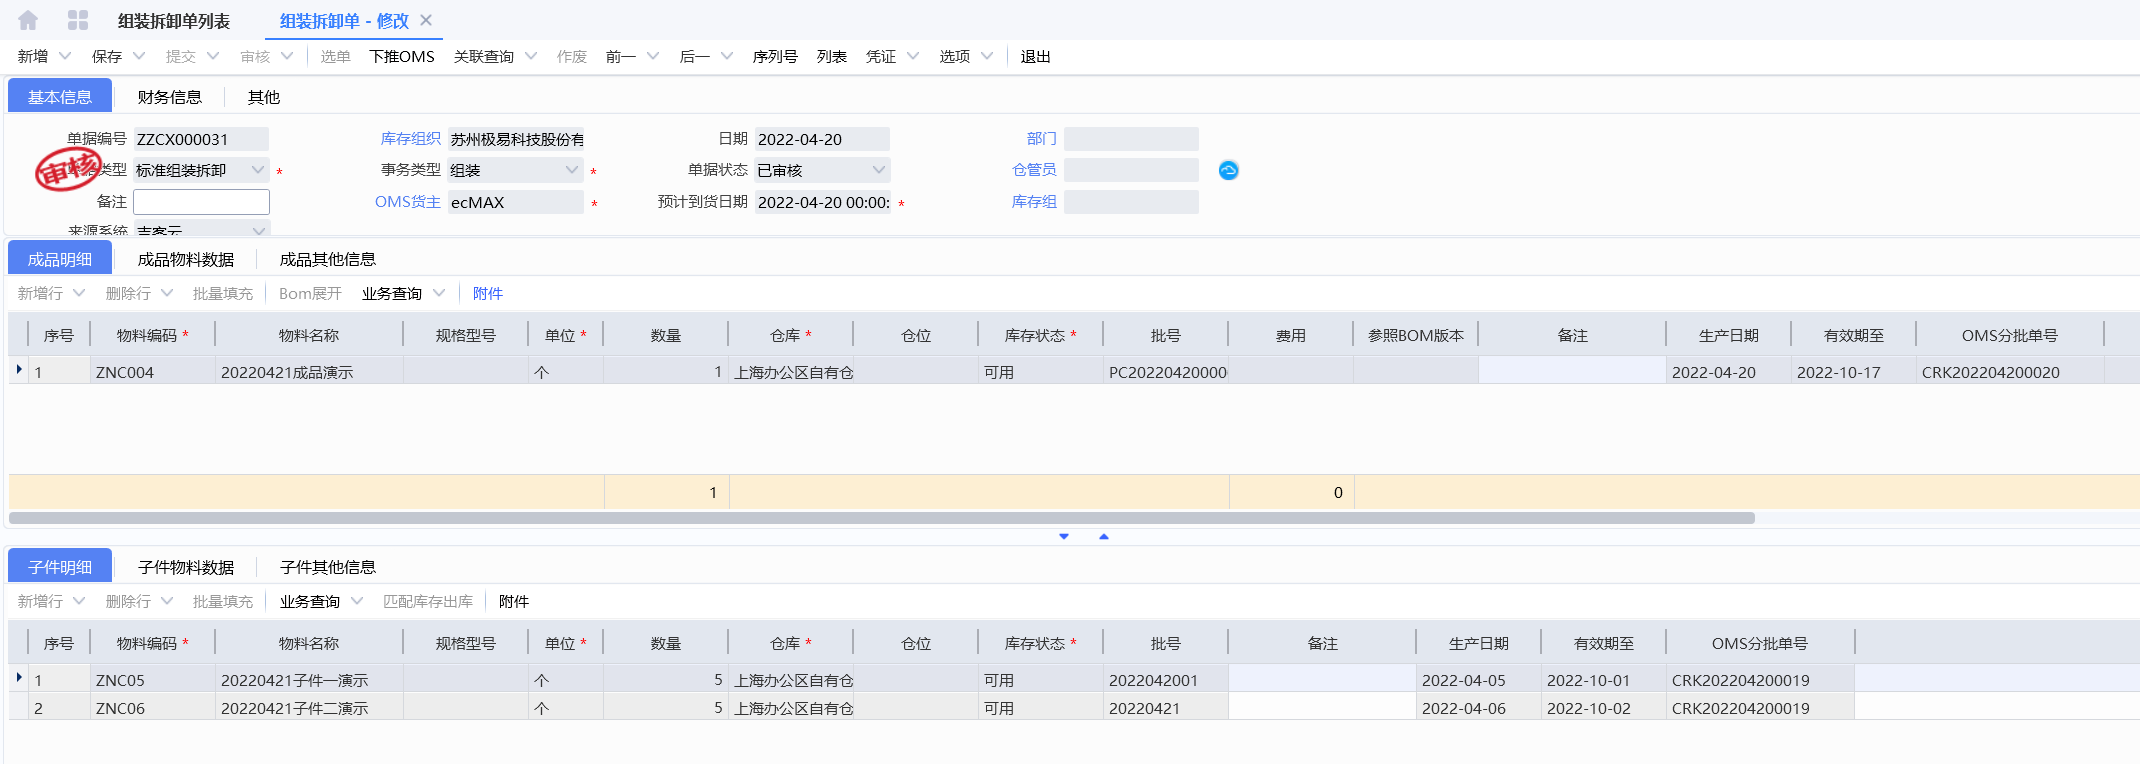This screenshot has width=2140, height=764.
Task: Select the 2022-04-06 production date cell
Action: (1478, 708)
